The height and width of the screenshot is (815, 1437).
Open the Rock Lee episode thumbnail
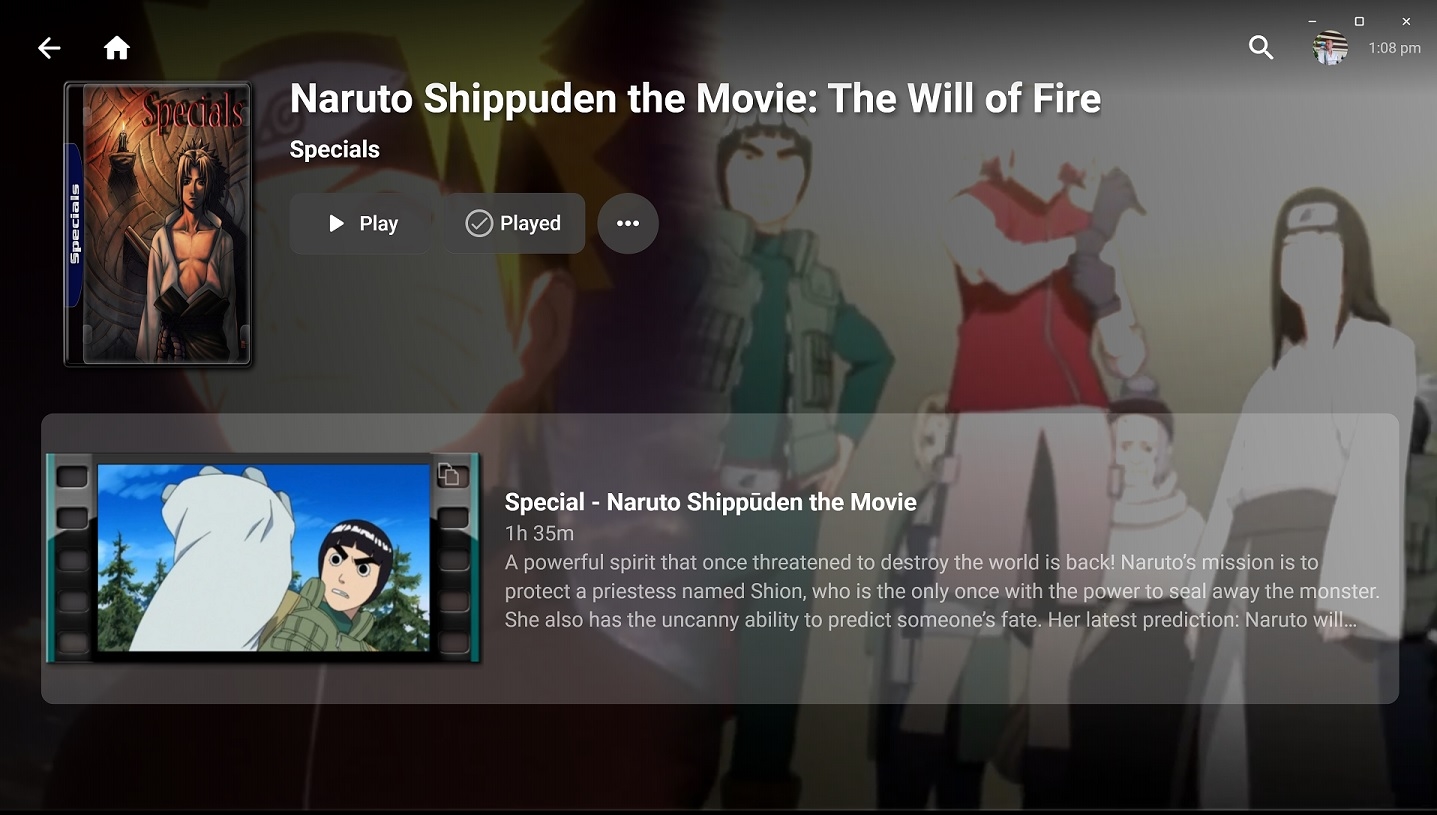pos(263,558)
